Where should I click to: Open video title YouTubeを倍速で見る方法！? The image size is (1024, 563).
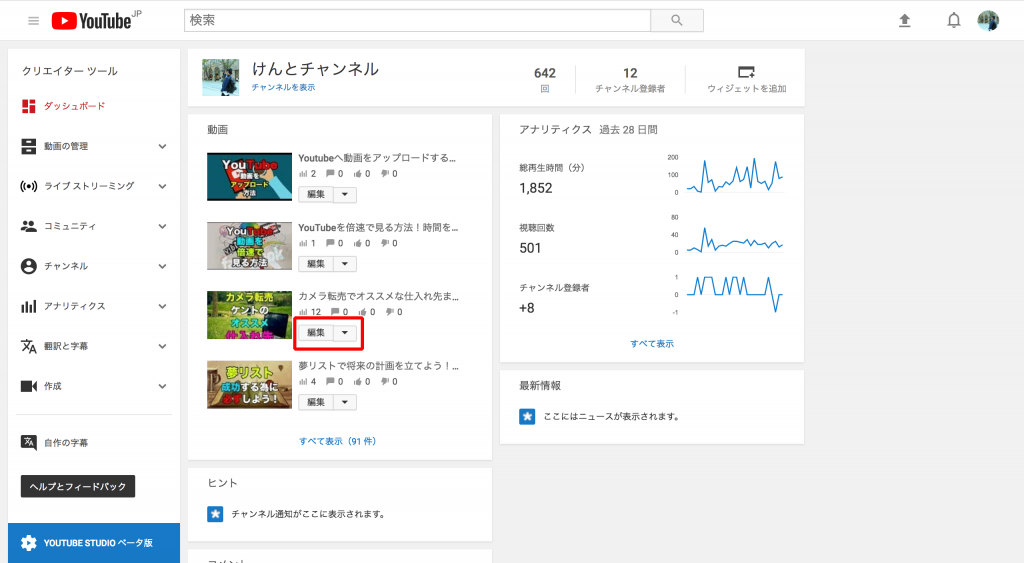(378, 227)
